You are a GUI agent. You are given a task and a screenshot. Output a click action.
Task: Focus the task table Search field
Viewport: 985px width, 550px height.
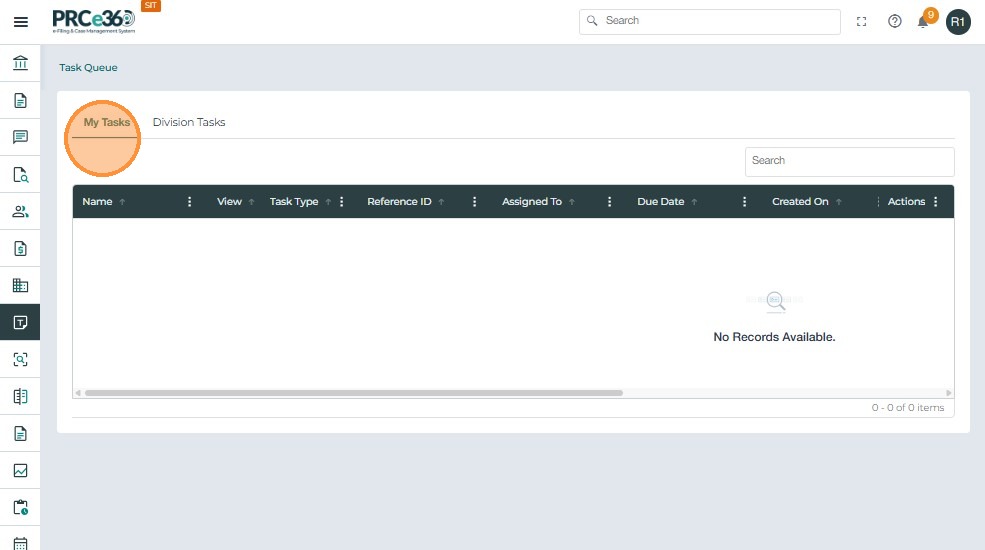849,161
